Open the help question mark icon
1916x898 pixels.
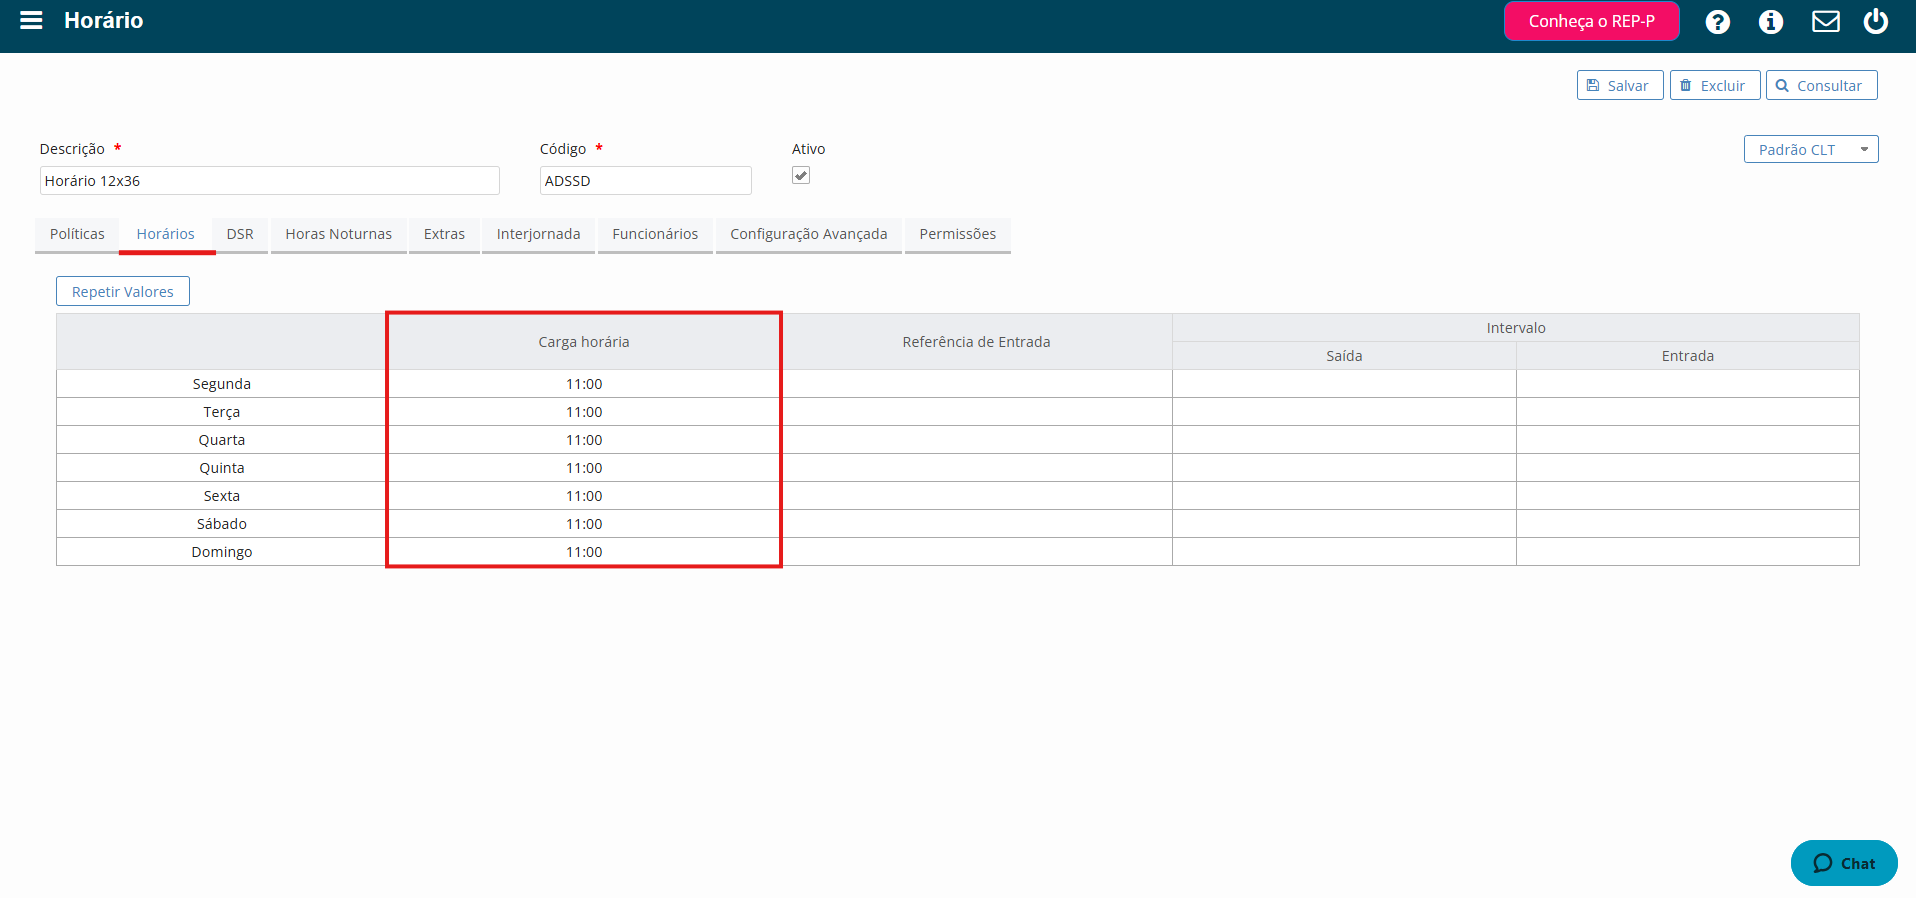[1717, 22]
